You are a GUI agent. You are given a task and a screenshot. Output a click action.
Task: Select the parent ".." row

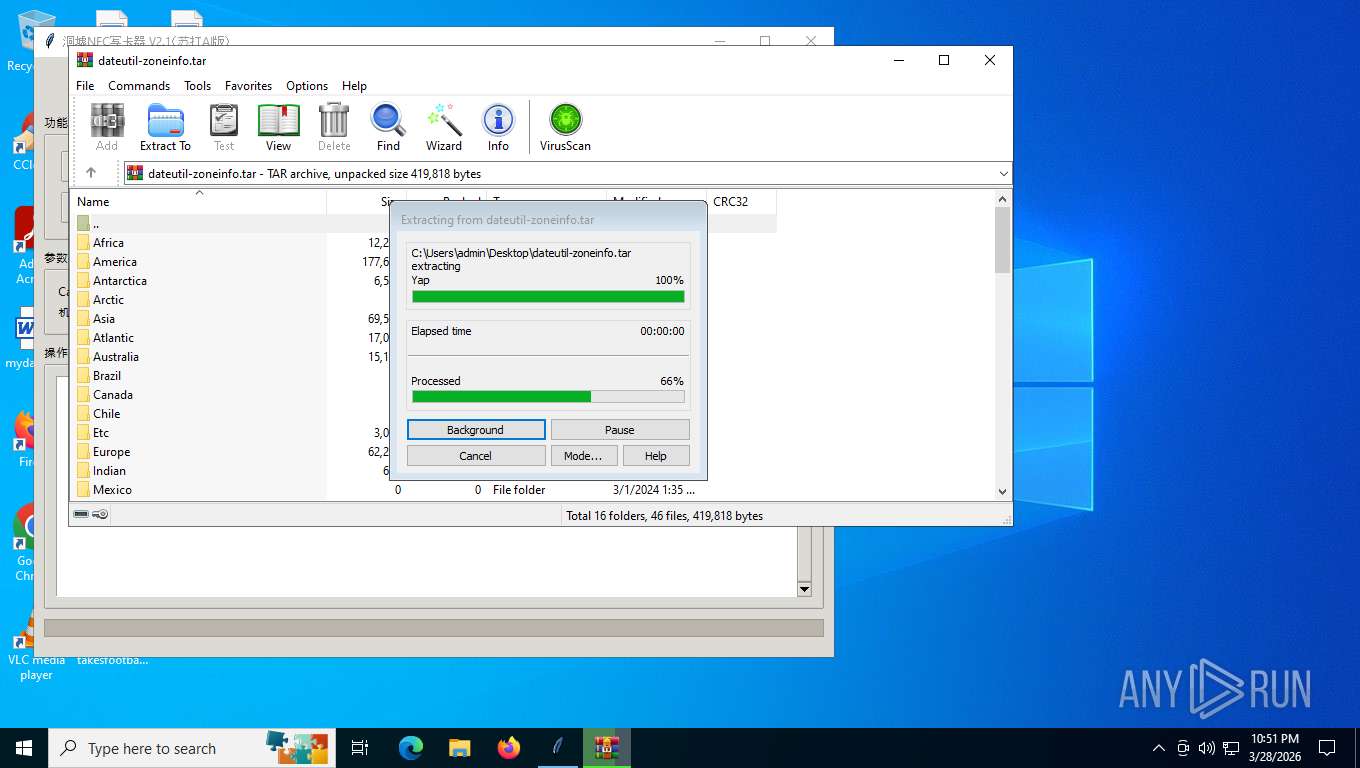424,224
